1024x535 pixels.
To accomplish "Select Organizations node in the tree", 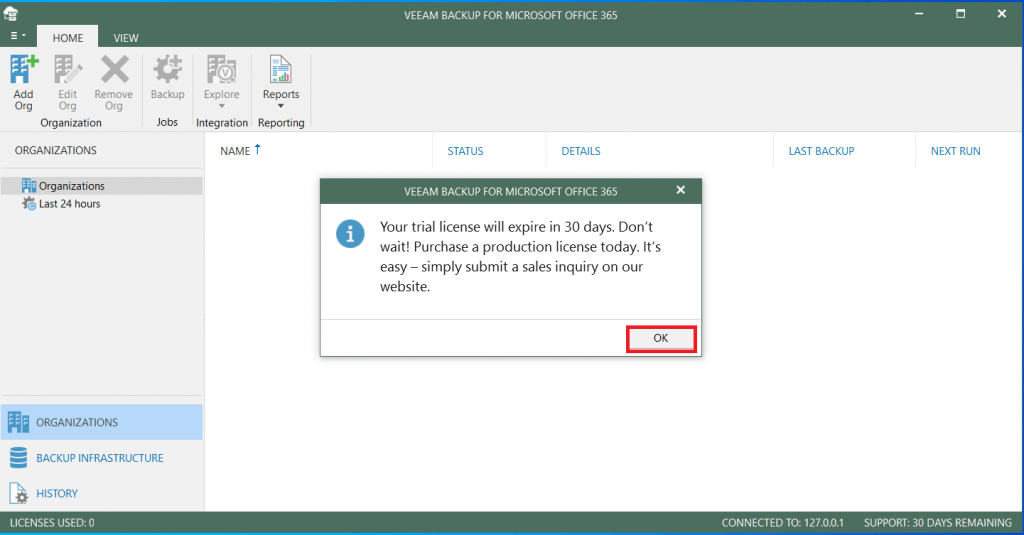I will pos(71,186).
